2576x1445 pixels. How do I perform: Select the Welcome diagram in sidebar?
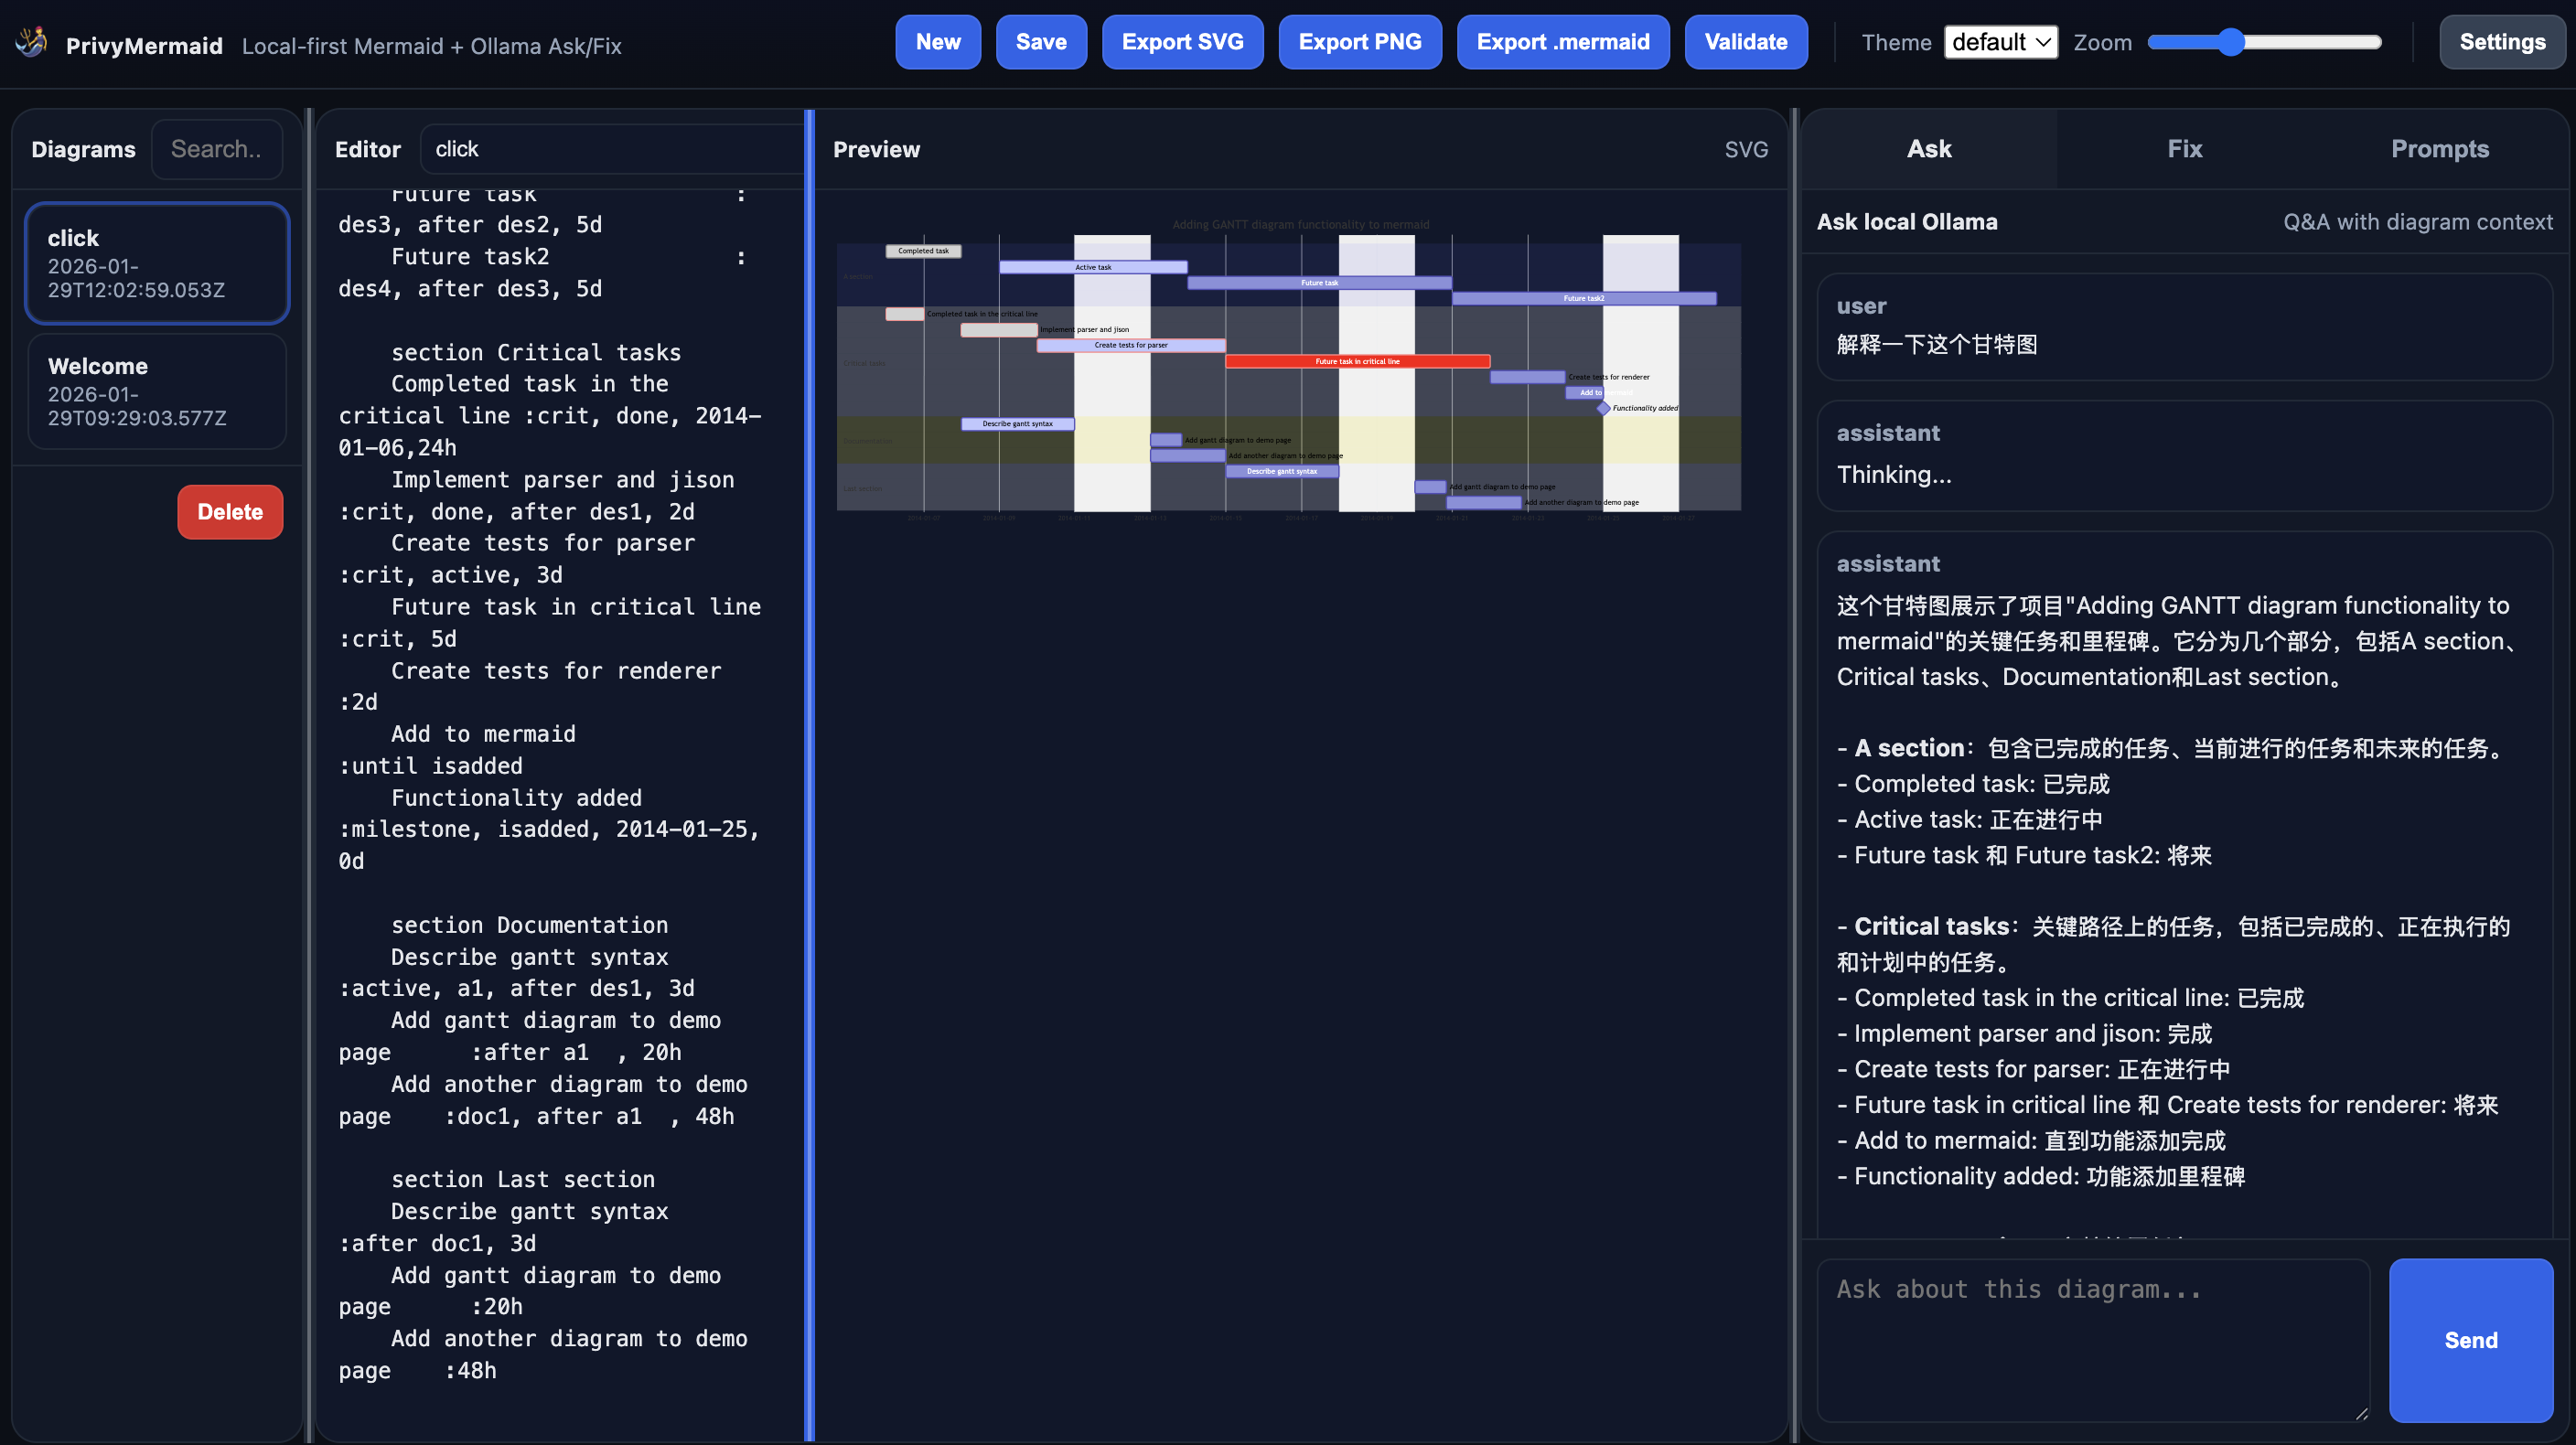click(156, 391)
